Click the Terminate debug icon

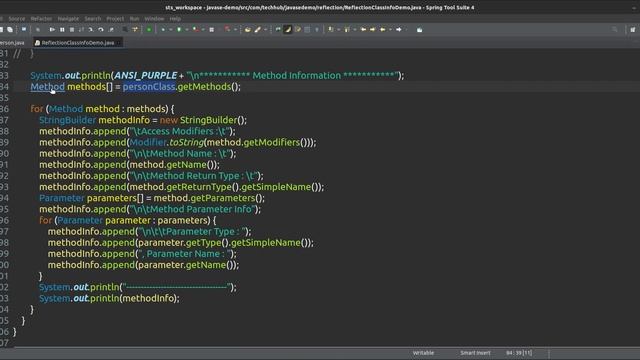[x=72, y=29]
